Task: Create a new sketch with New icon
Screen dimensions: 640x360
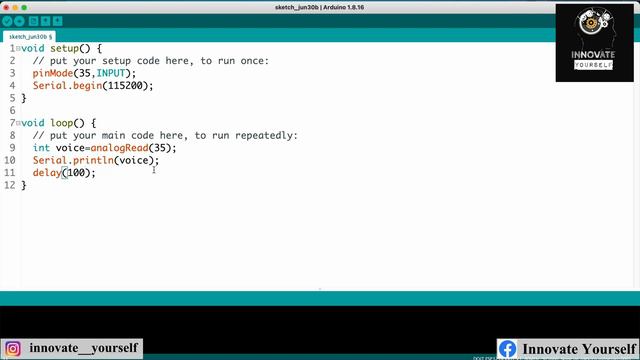Action: tap(33, 21)
